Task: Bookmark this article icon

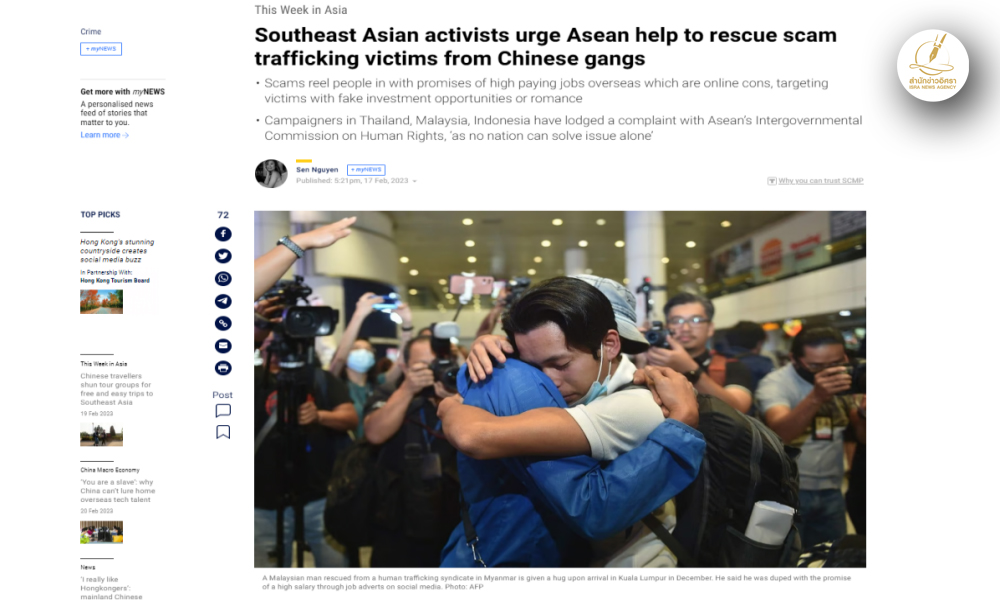Action: coord(223,432)
